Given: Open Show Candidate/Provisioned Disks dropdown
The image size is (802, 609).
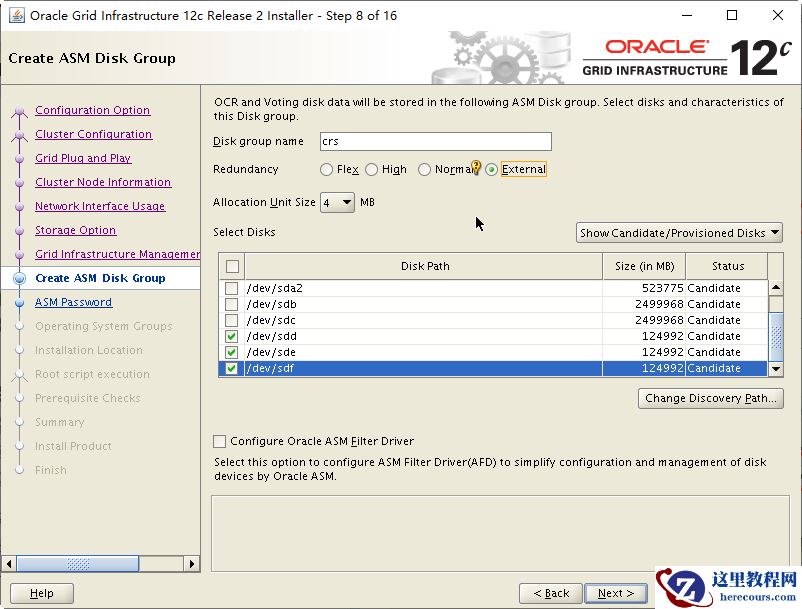Looking at the screenshot, I should (679, 233).
